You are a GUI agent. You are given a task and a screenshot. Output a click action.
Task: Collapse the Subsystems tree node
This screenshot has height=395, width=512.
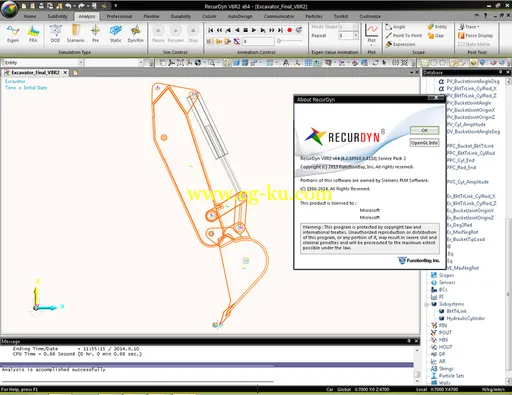(x=427, y=304)
